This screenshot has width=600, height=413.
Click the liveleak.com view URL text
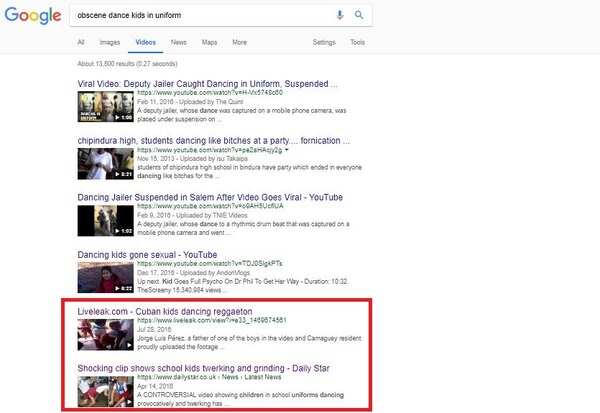pos(212,320)
